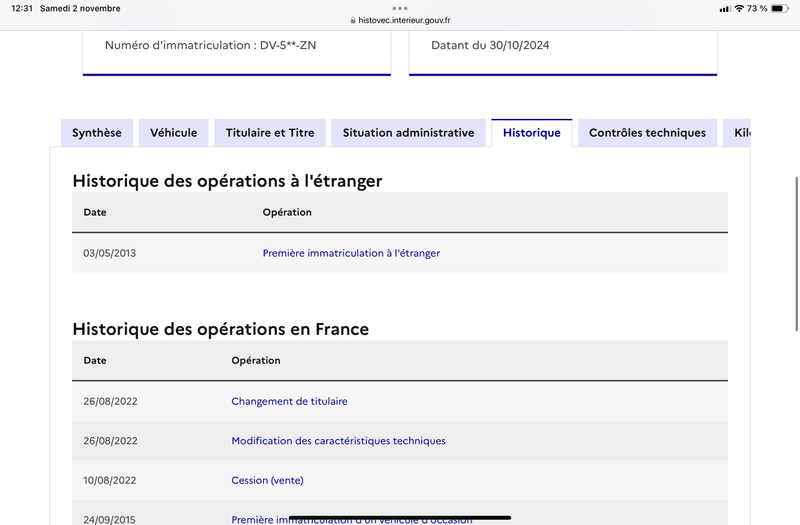The image size is (800, 525).
Task: Tap the cellular signal bars icon
Action: tap(725, 9)
